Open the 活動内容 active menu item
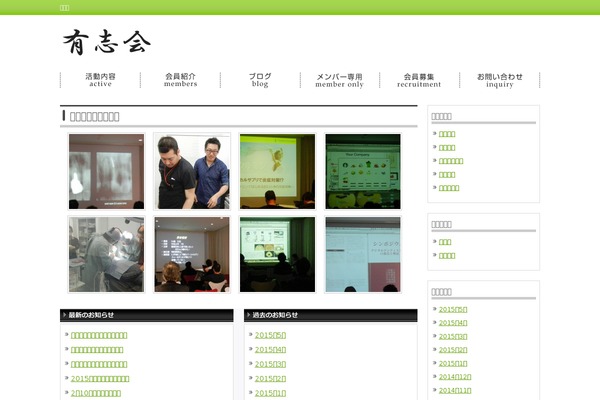 click(x=100, y=80)
